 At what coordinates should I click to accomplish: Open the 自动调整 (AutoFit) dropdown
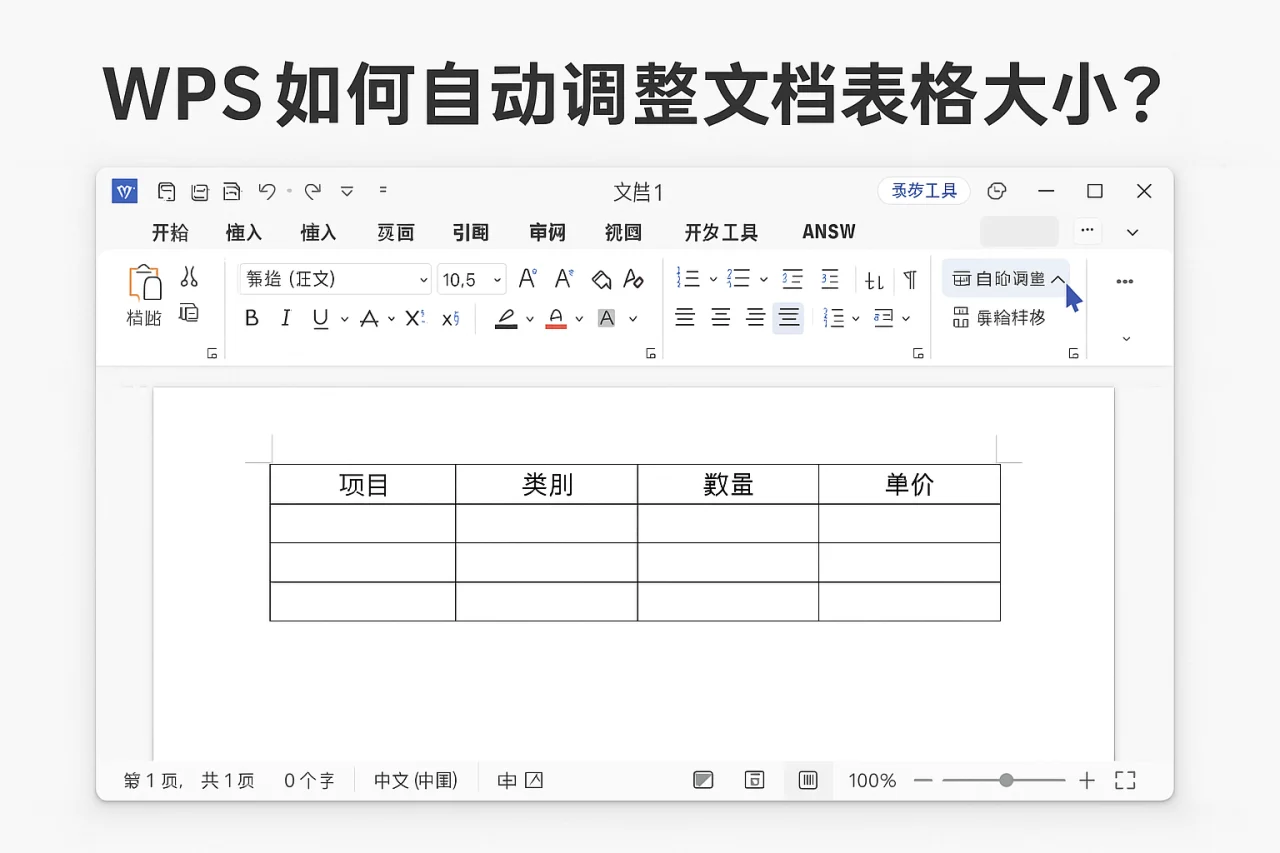(x=1006, y=279)
